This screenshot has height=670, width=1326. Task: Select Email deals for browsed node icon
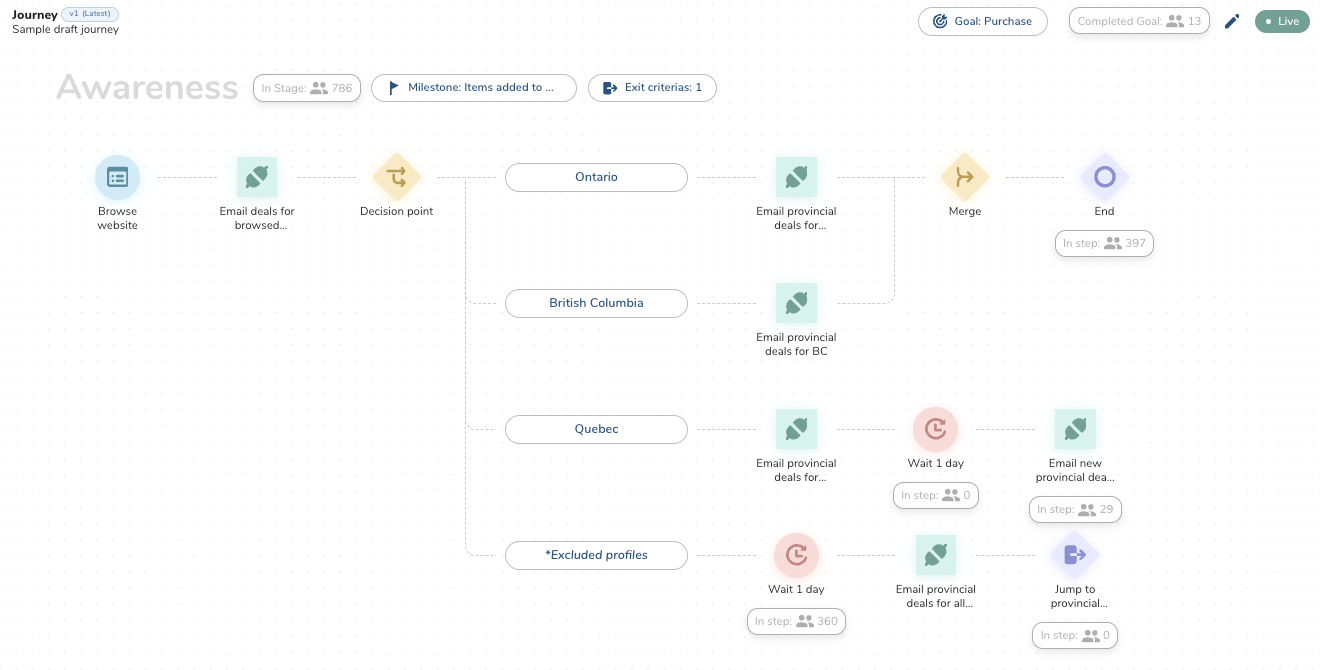point(257,177)
